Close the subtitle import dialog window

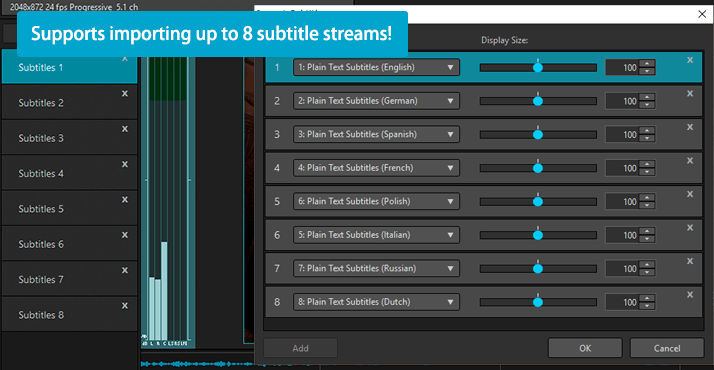[702, 14]
